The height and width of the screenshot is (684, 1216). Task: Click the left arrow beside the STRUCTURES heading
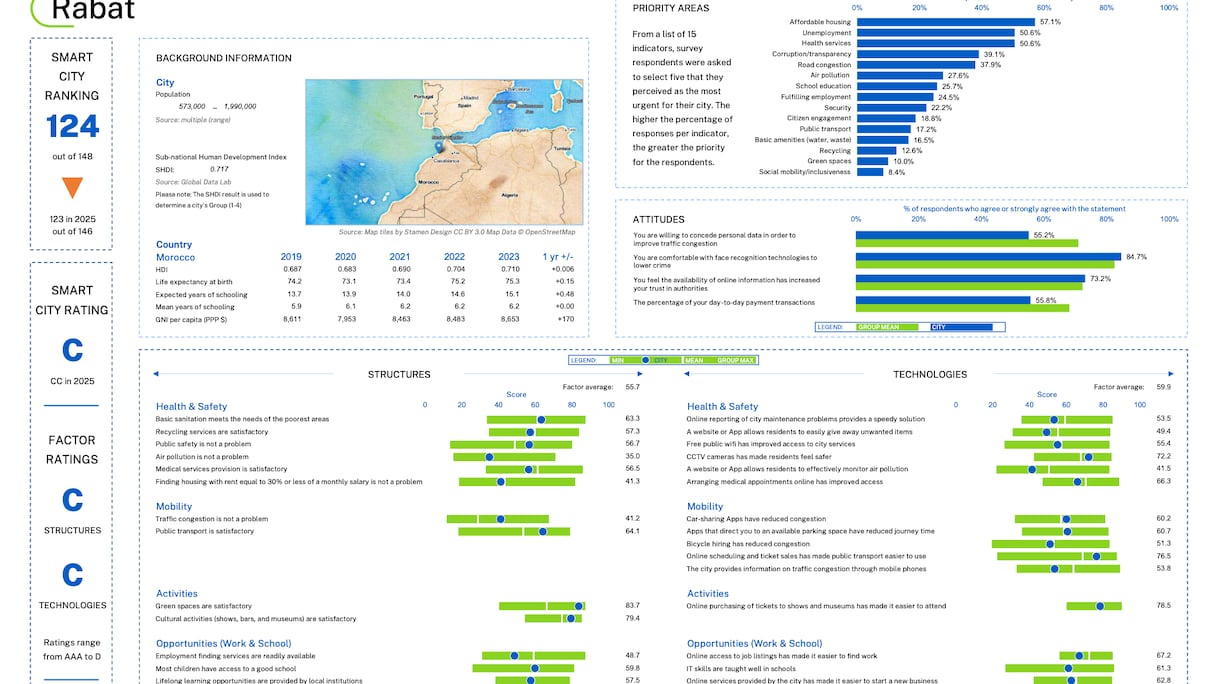[x=156, y=375]
